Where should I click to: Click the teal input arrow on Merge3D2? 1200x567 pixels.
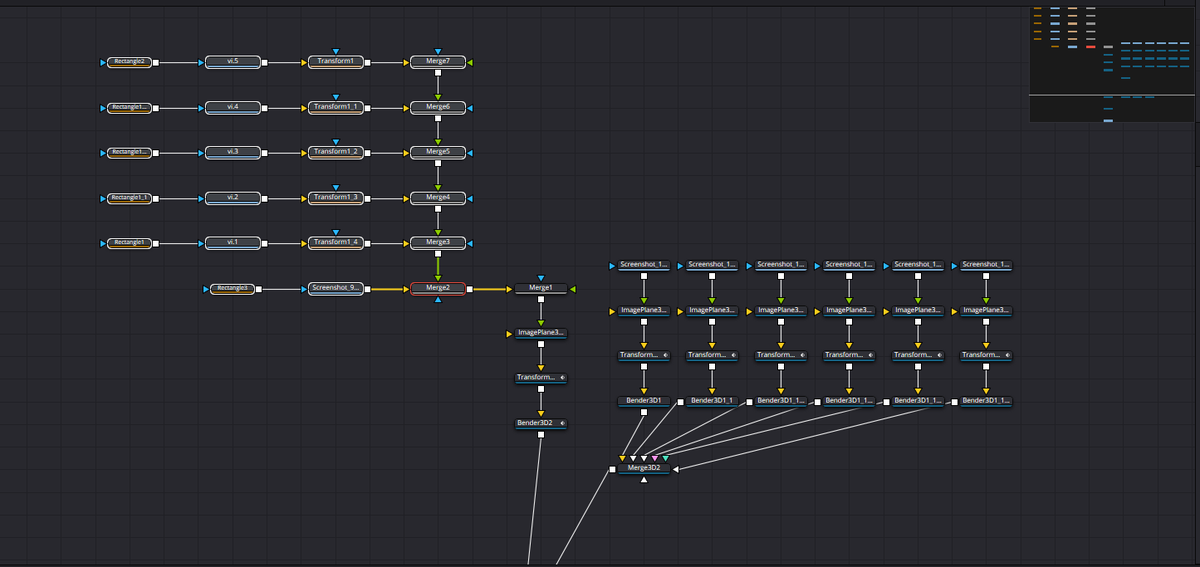click(x=665, y=458)
